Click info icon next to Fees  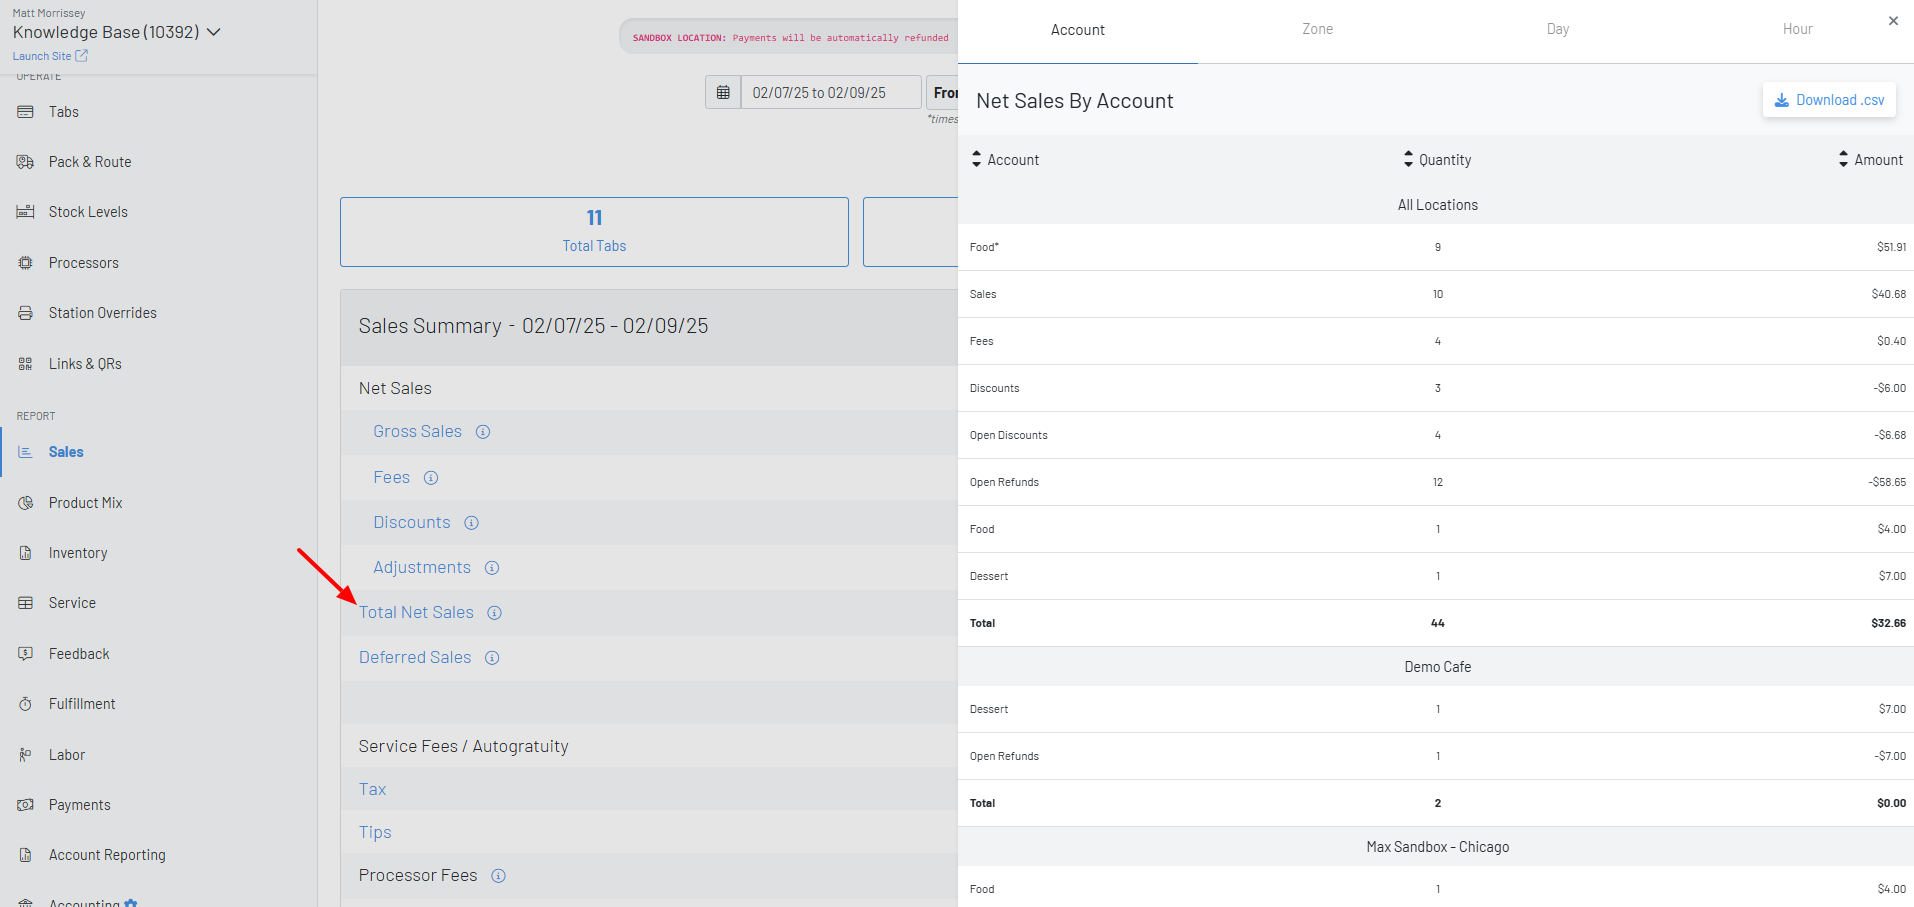click(x=431, y=478)
